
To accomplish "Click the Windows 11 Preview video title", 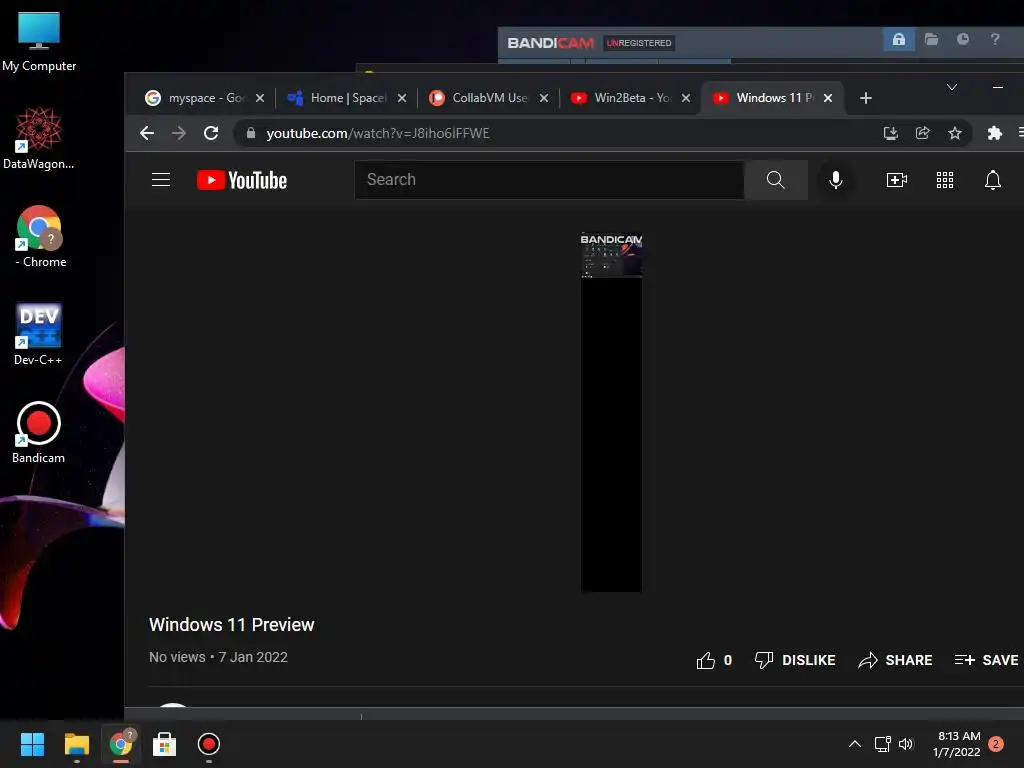I will [232, 625].
